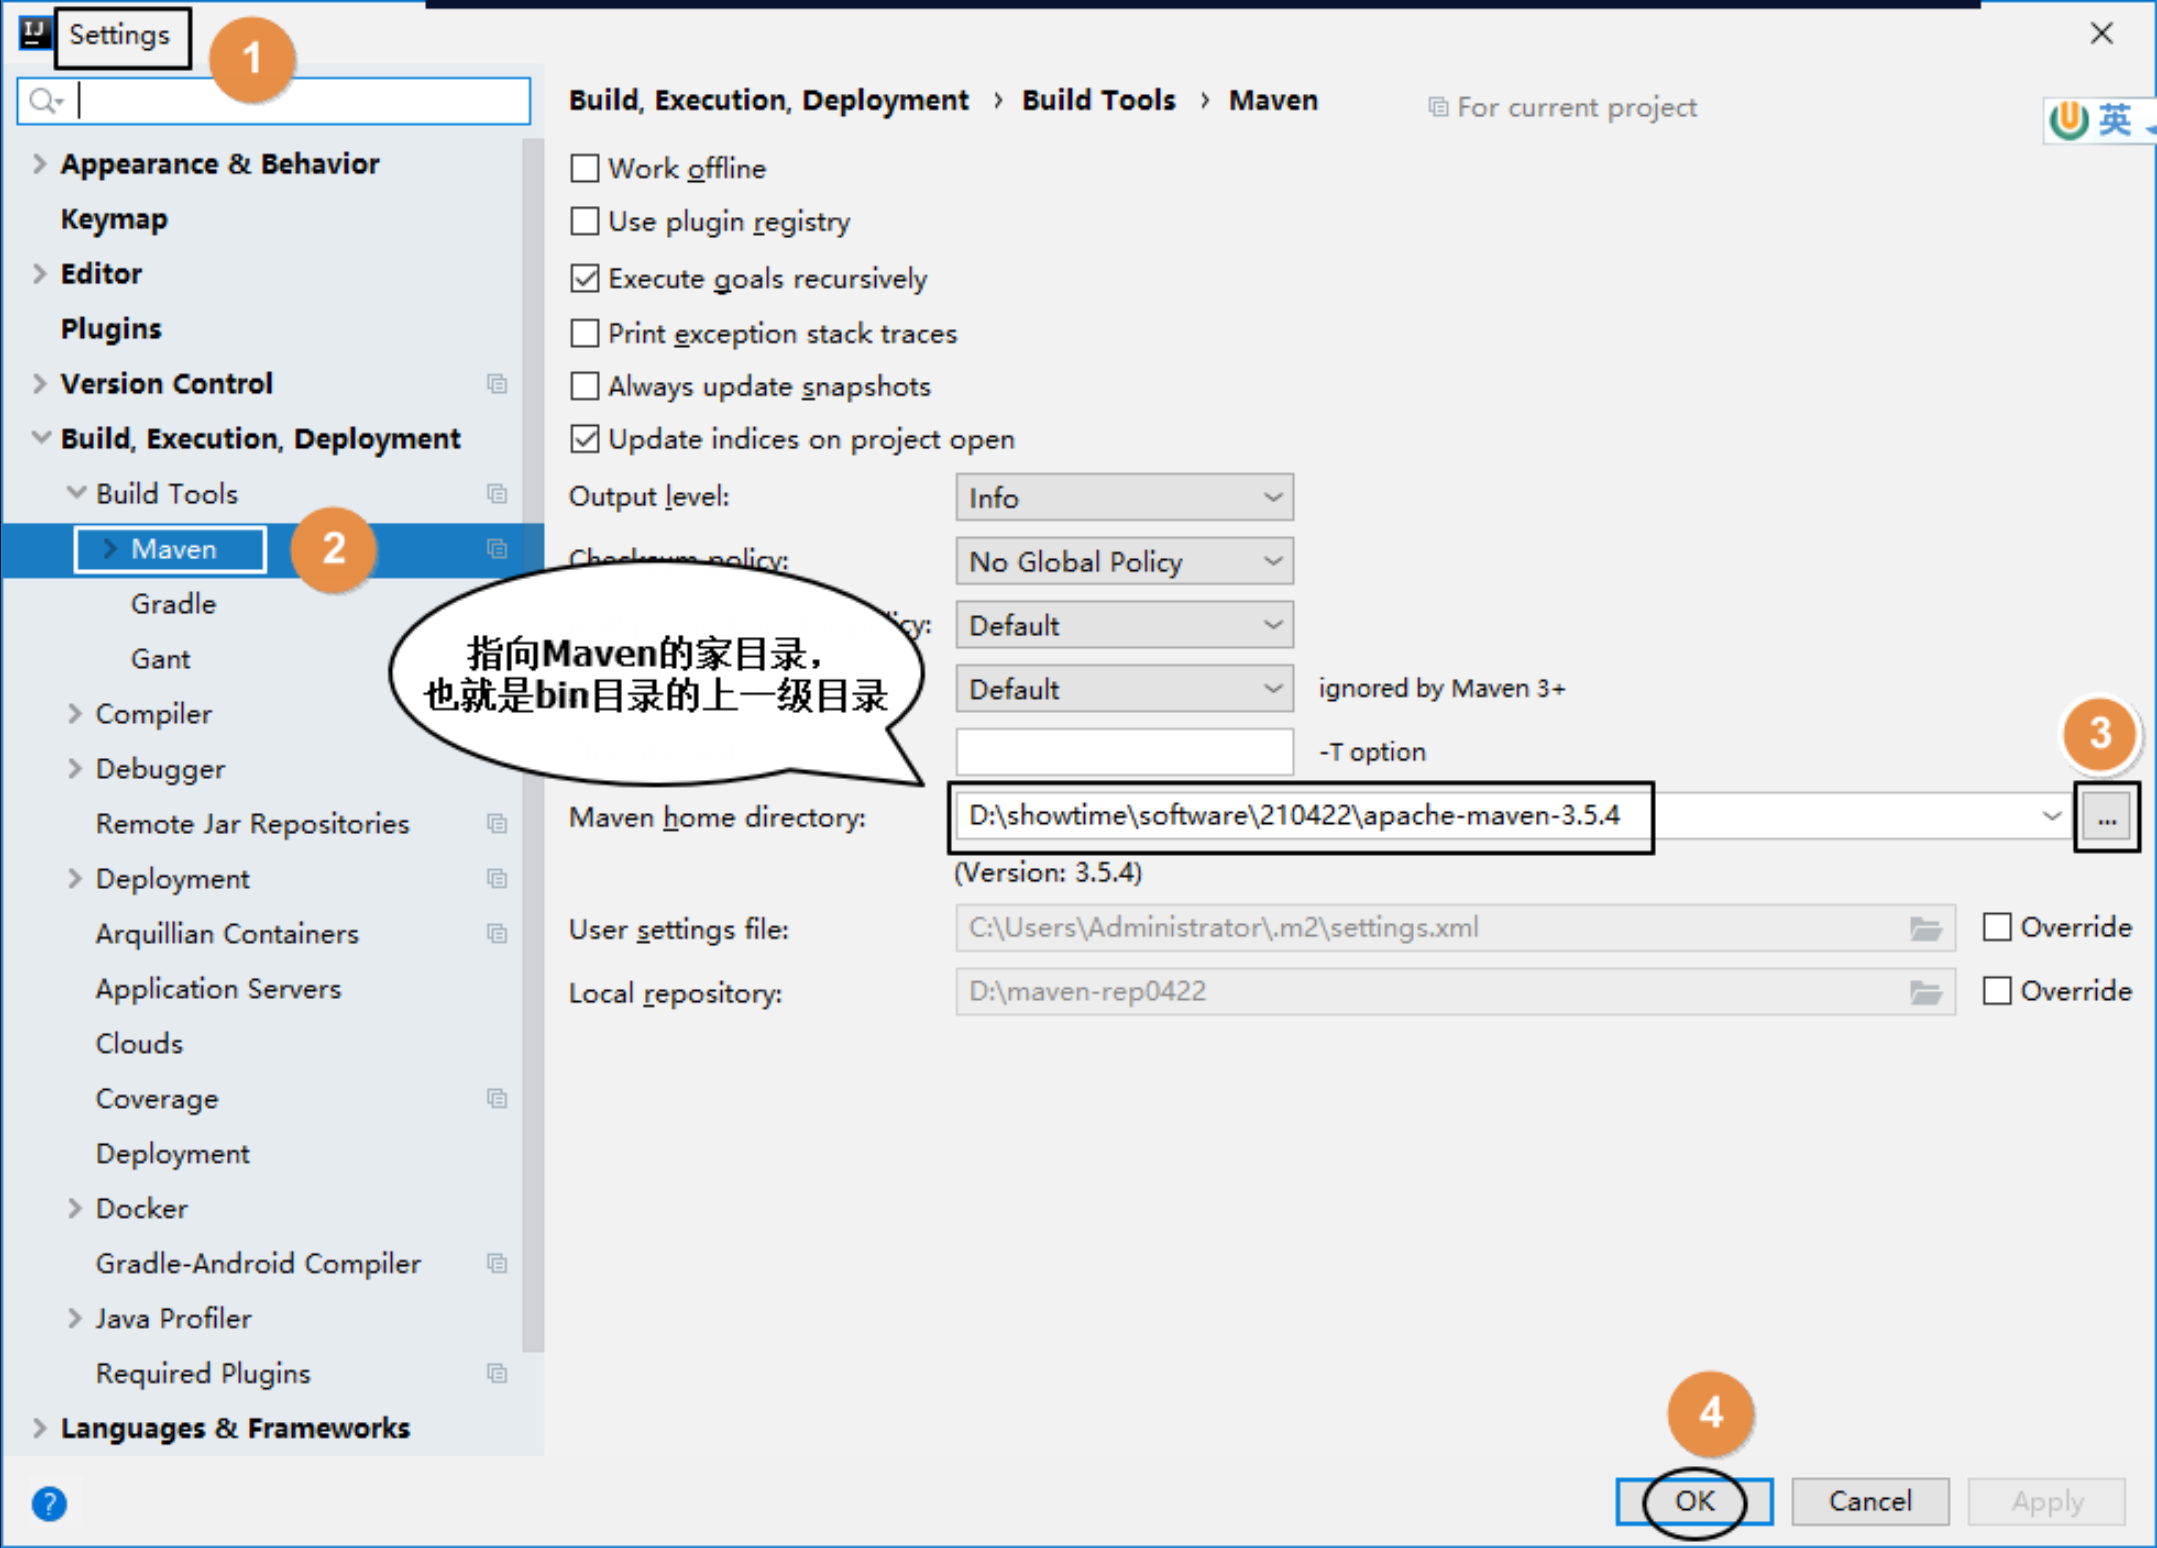
Task: Check Override for User settings file
Action: (1996, 928)
